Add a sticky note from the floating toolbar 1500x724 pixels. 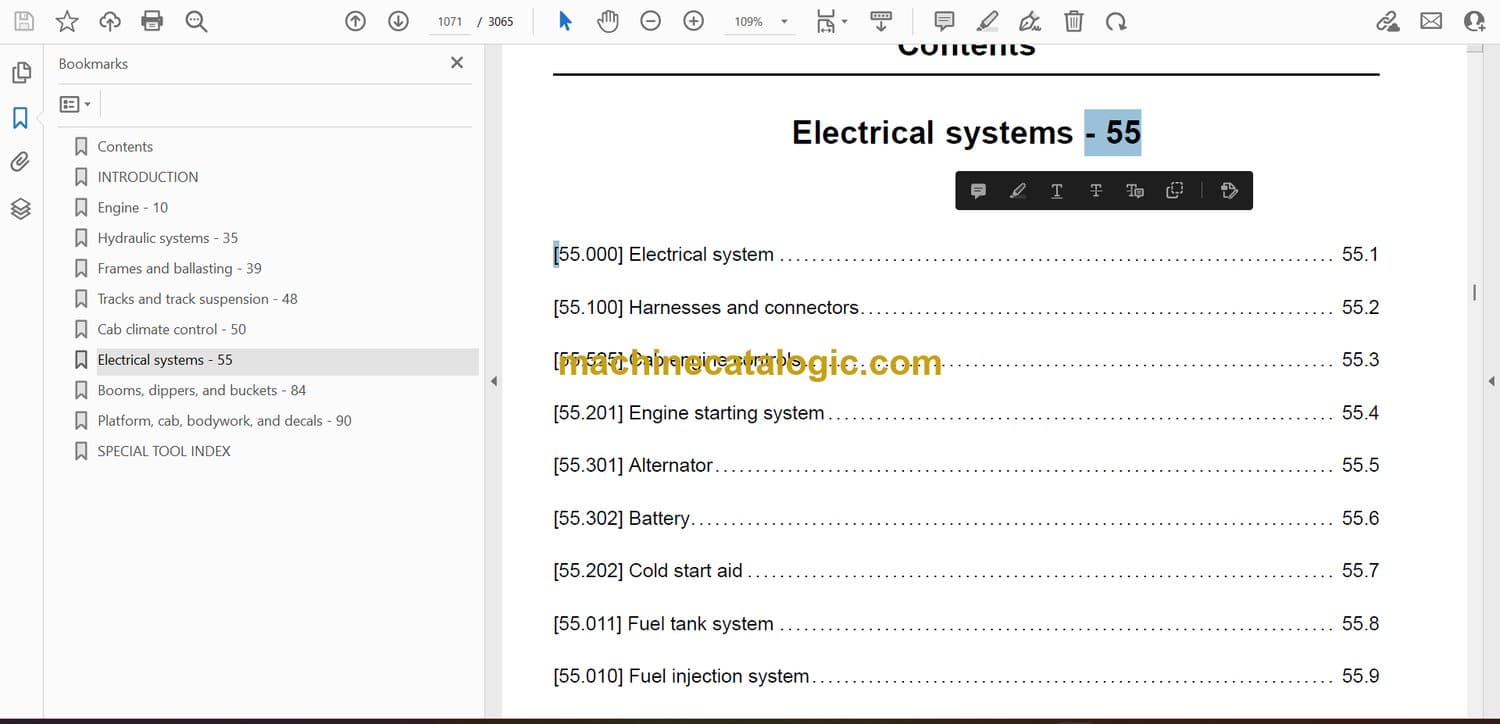[x=978, y=191]
